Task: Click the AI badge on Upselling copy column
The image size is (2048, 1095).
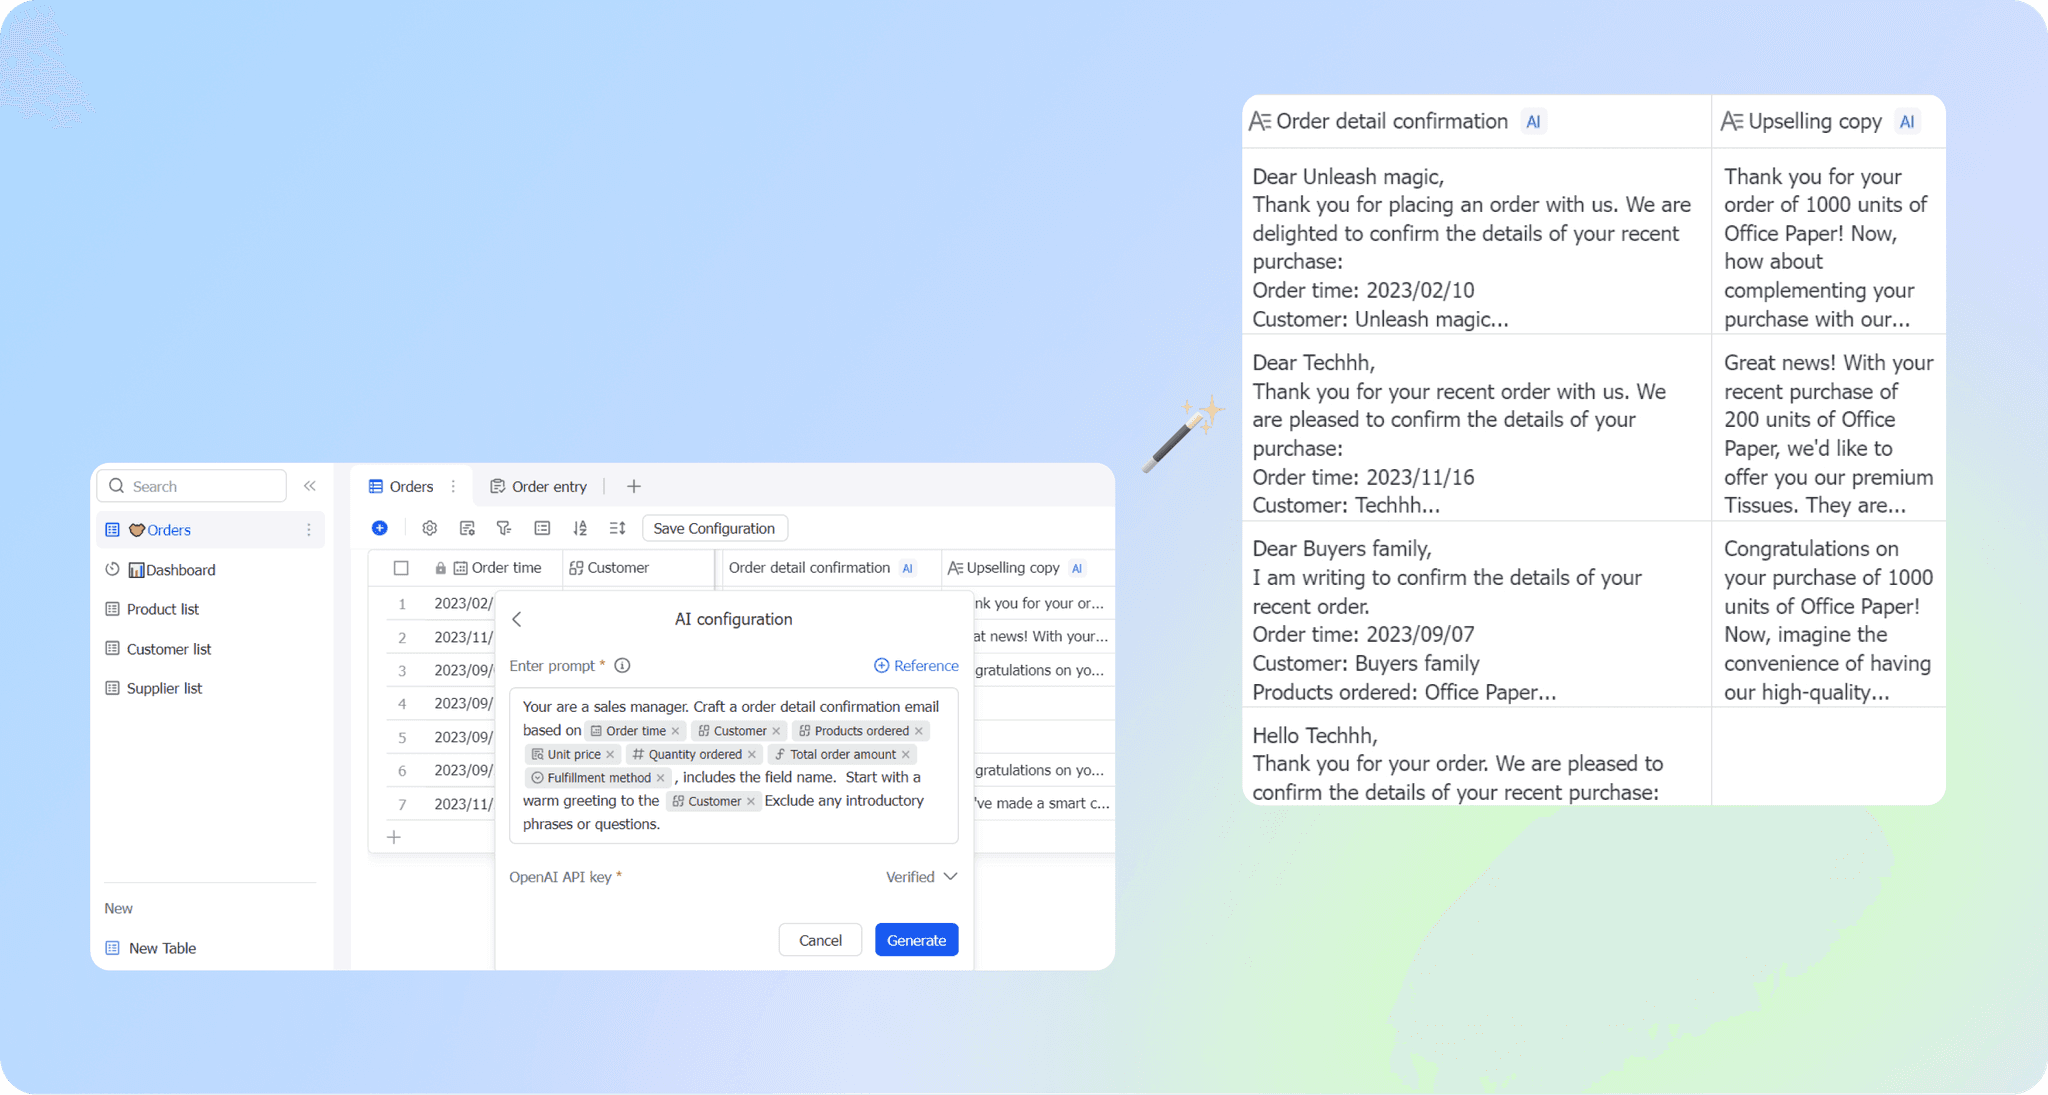Action: tap(1077, 567)
